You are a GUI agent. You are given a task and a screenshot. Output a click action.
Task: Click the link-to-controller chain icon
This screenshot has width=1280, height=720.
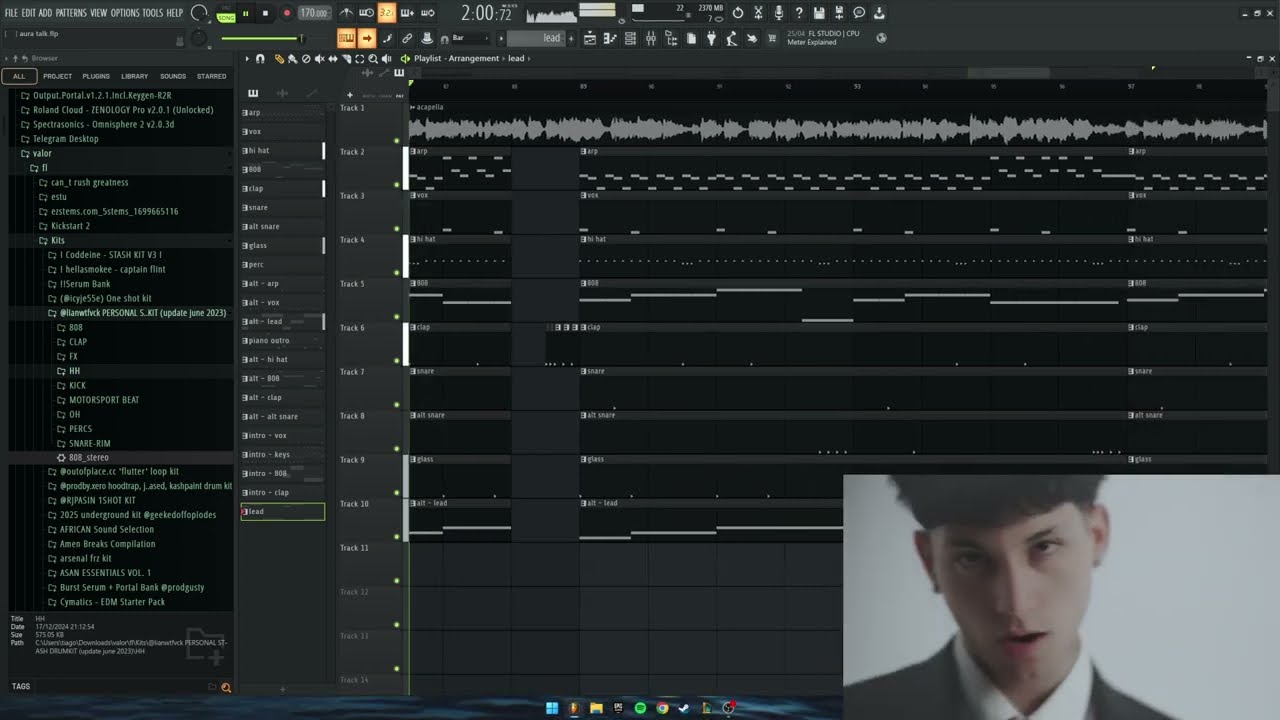pyautogui.click(x=407, y=38)
